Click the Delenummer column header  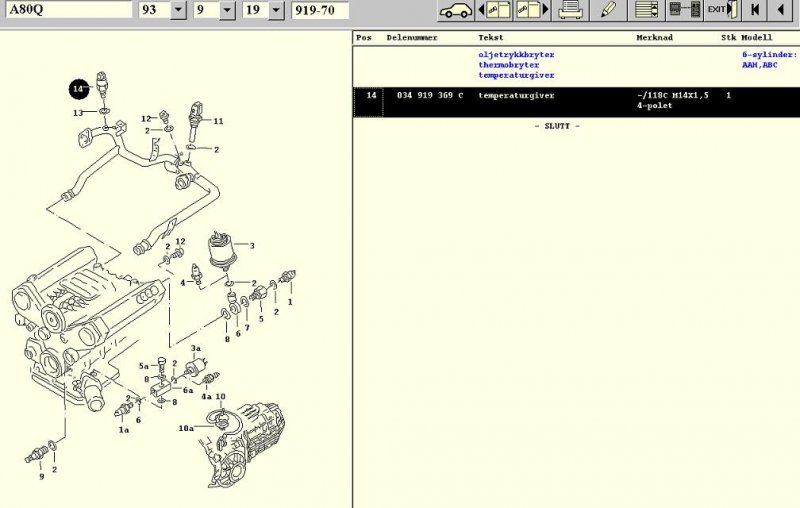point(411,38)
